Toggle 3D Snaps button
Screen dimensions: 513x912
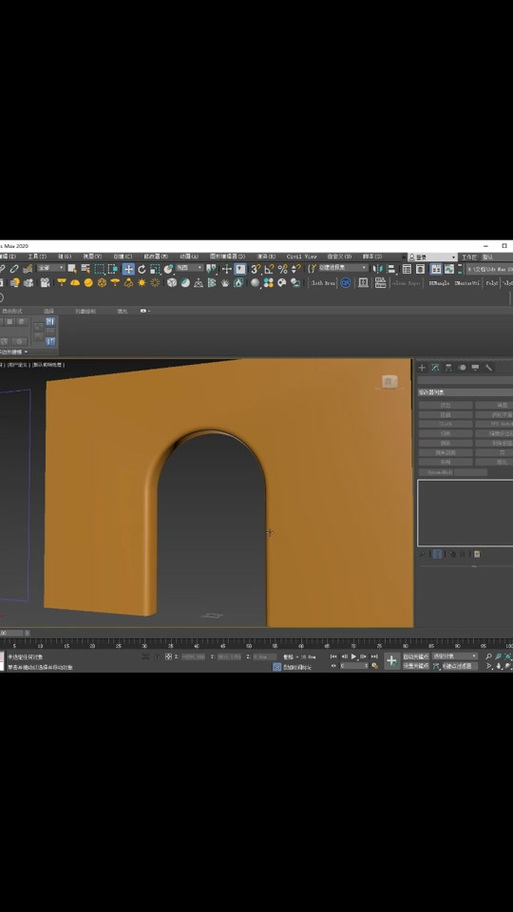coord(254,269)
